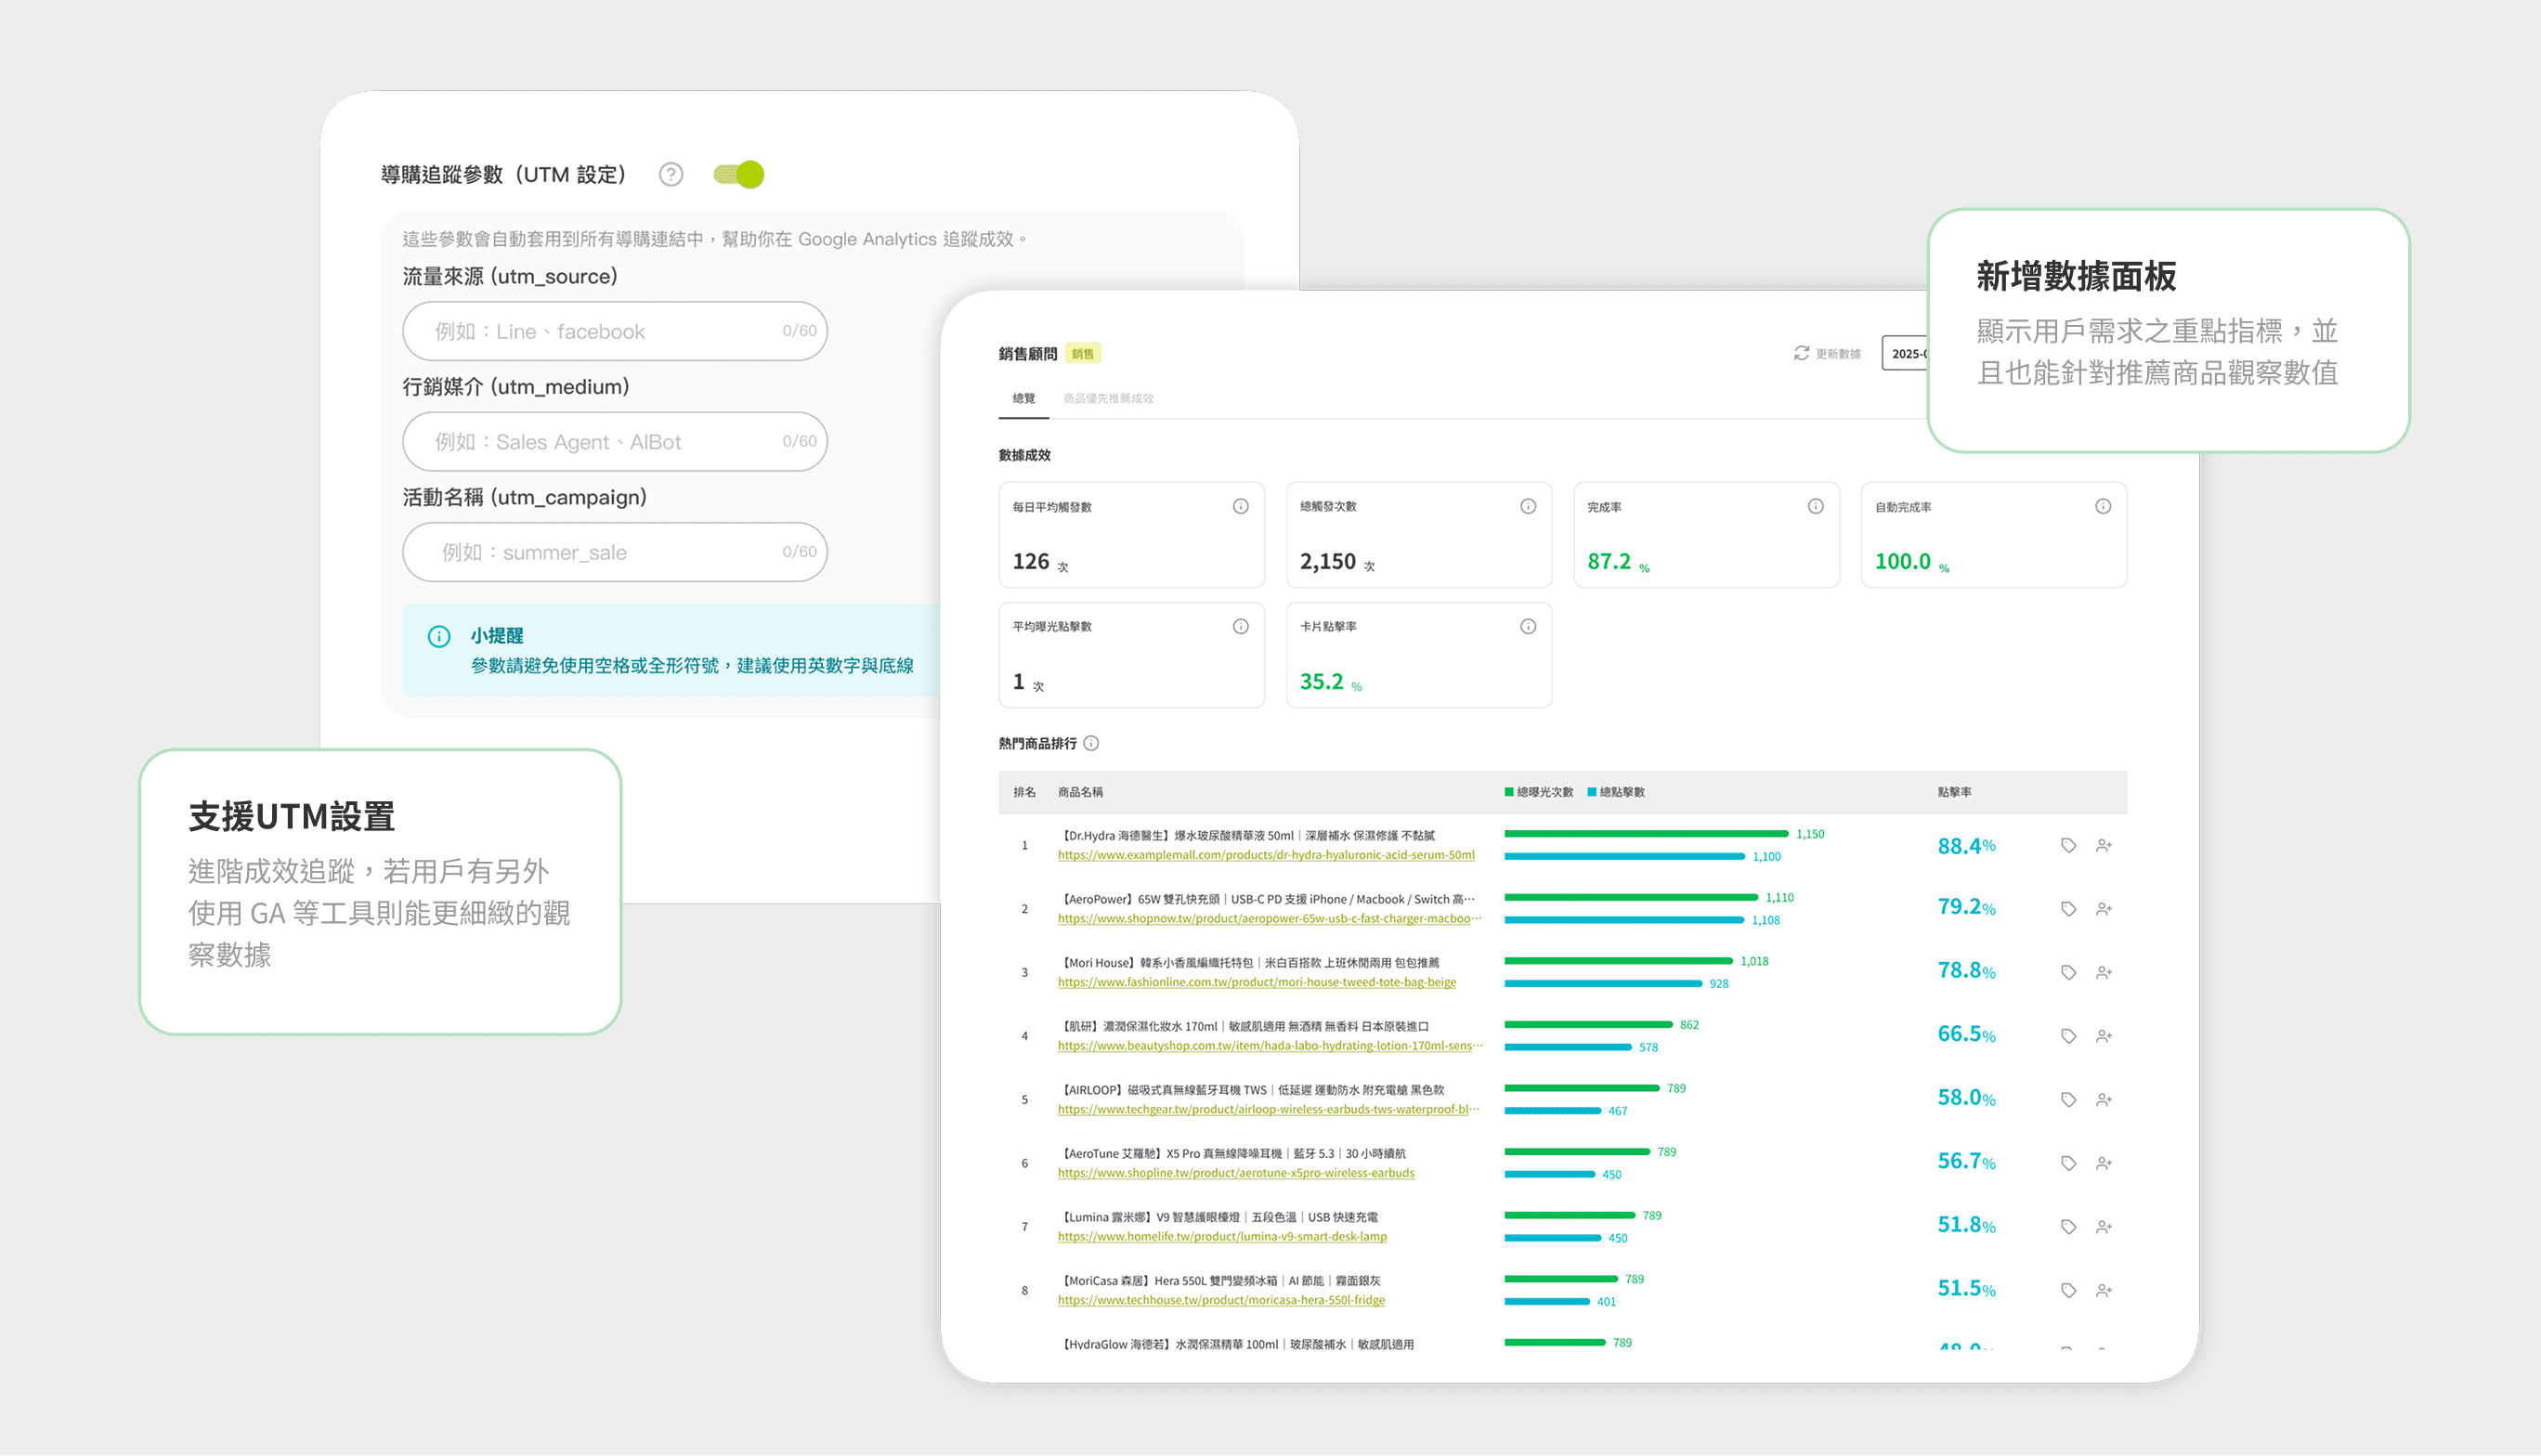
Task: Toggle the UTM tracking parameters switch
Action: tap(739, 175)
